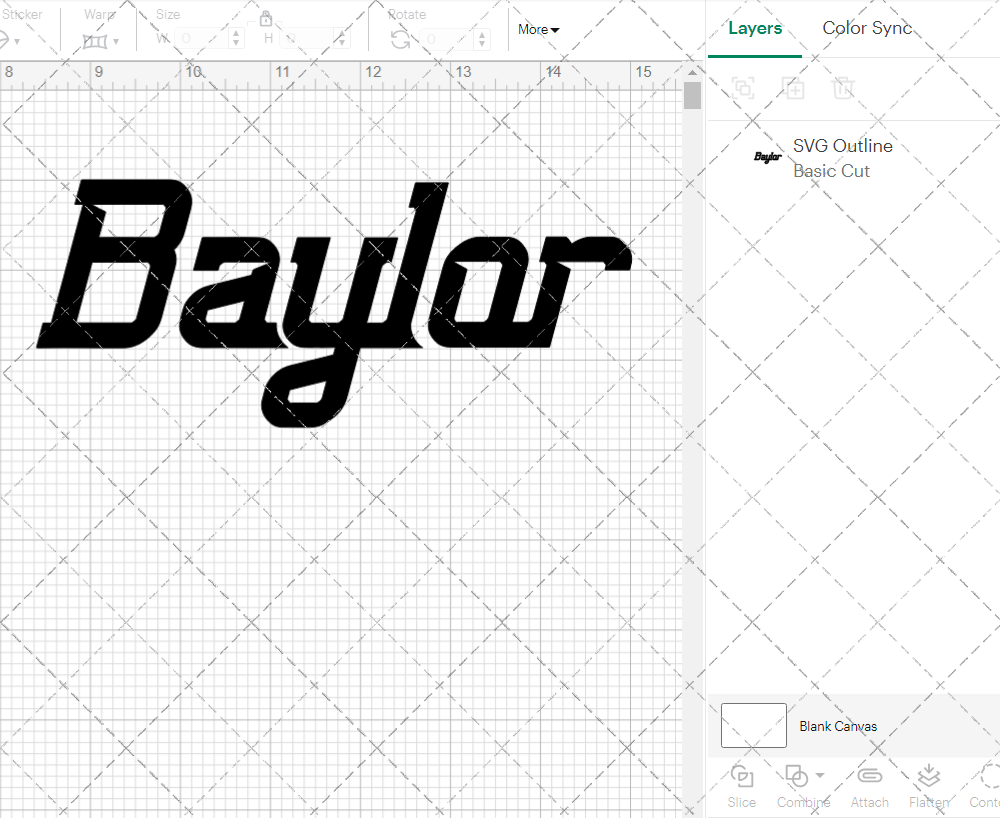Open the More dropdown

coord(538,30)
